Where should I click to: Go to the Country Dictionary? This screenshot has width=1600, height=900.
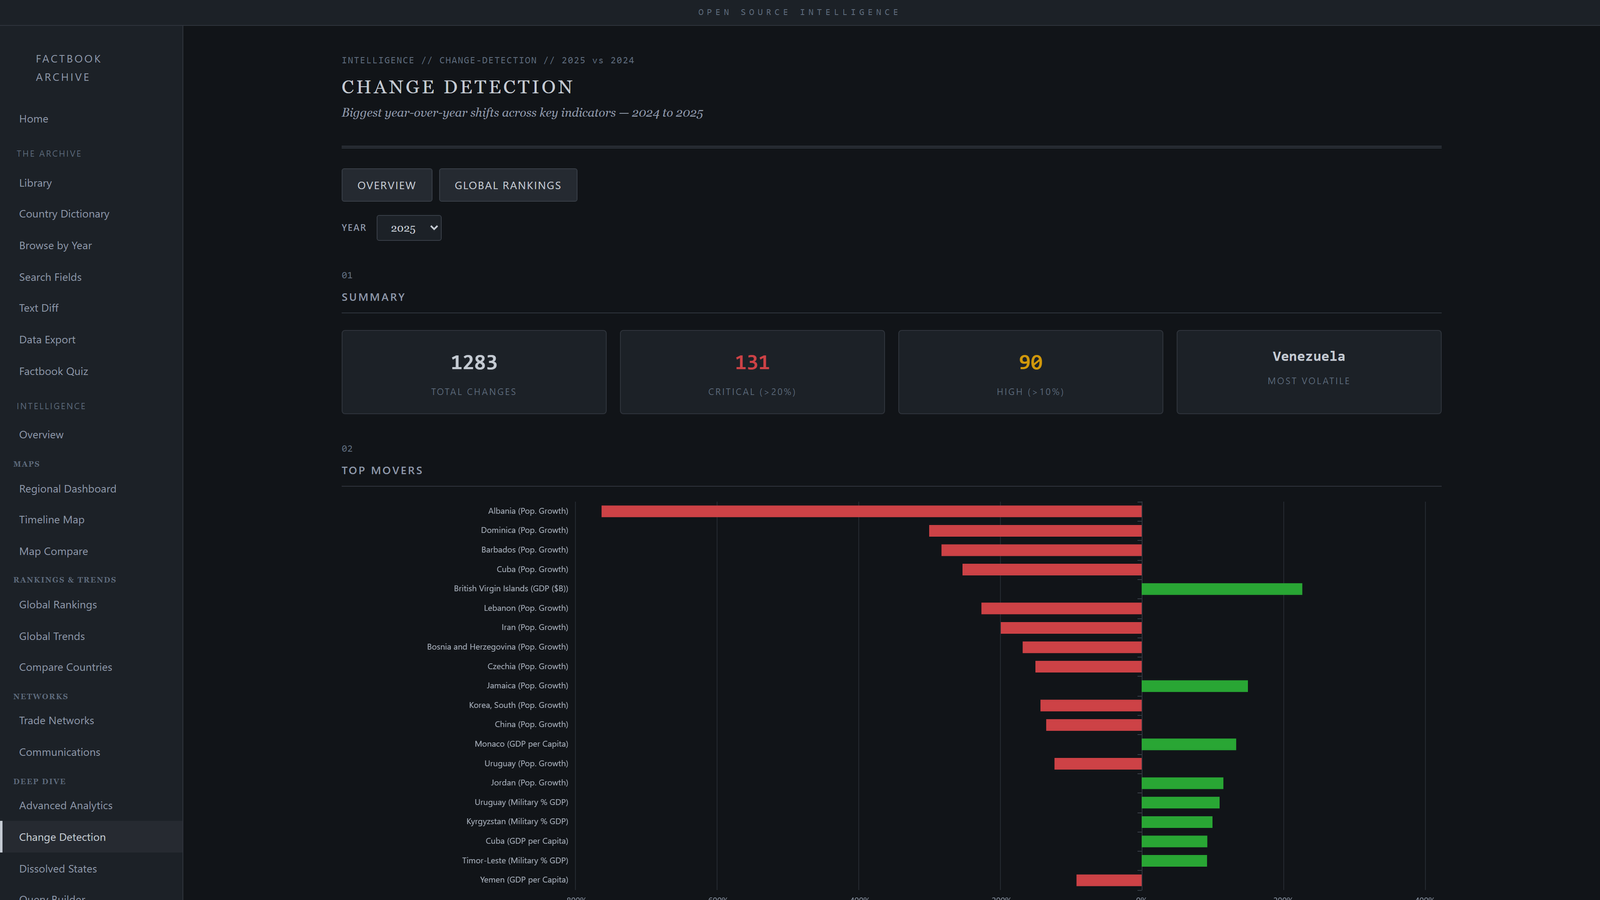(63, 214)
